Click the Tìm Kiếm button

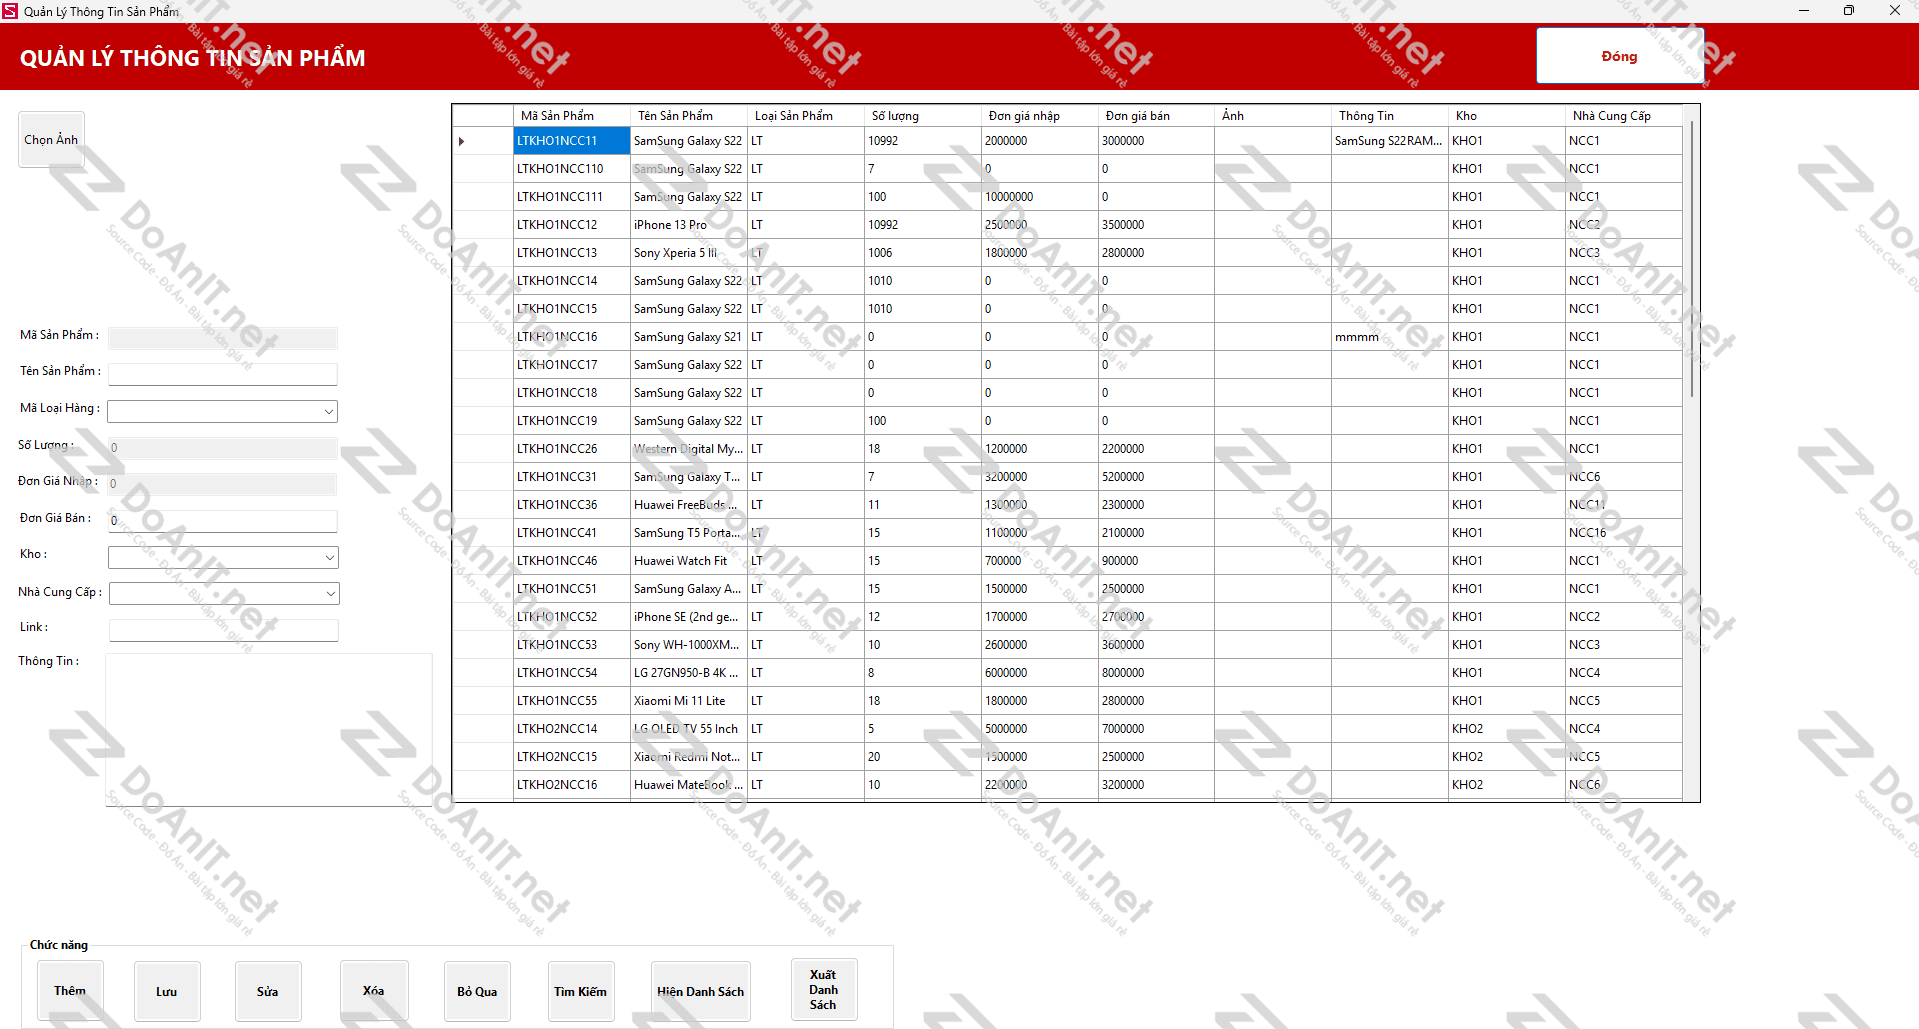[x=581, y=991]
